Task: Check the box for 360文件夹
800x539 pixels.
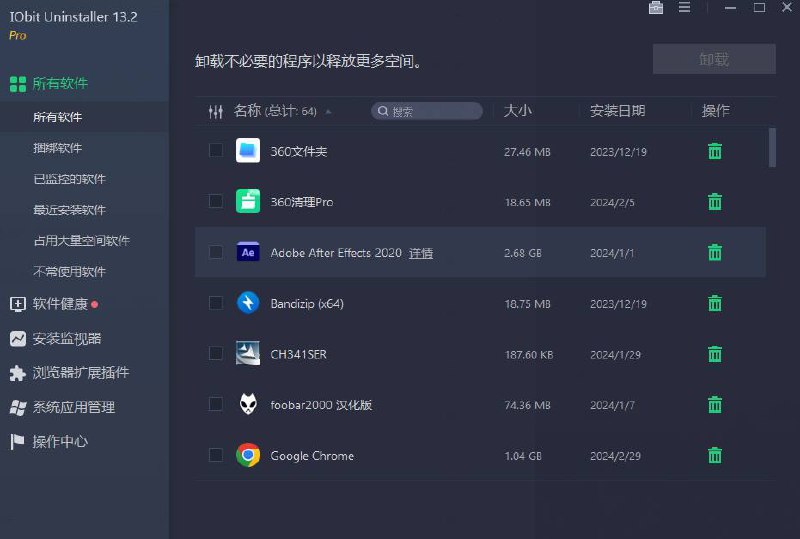Action: [x=216, y=151]
